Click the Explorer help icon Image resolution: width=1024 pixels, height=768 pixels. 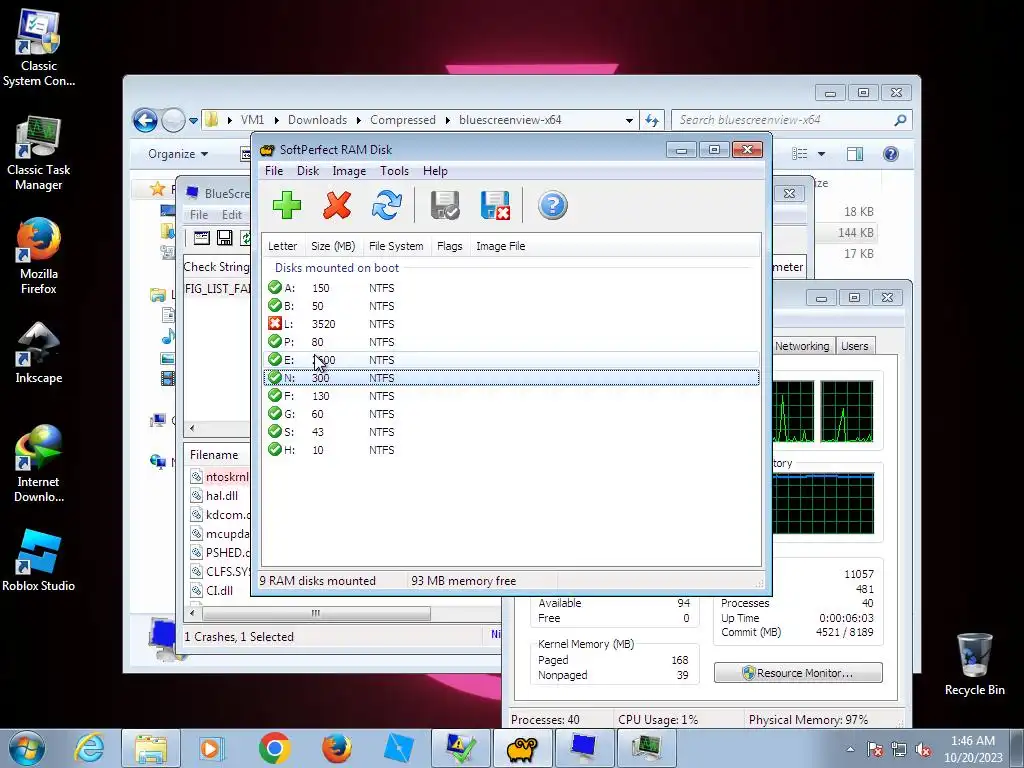pos(891,154)
